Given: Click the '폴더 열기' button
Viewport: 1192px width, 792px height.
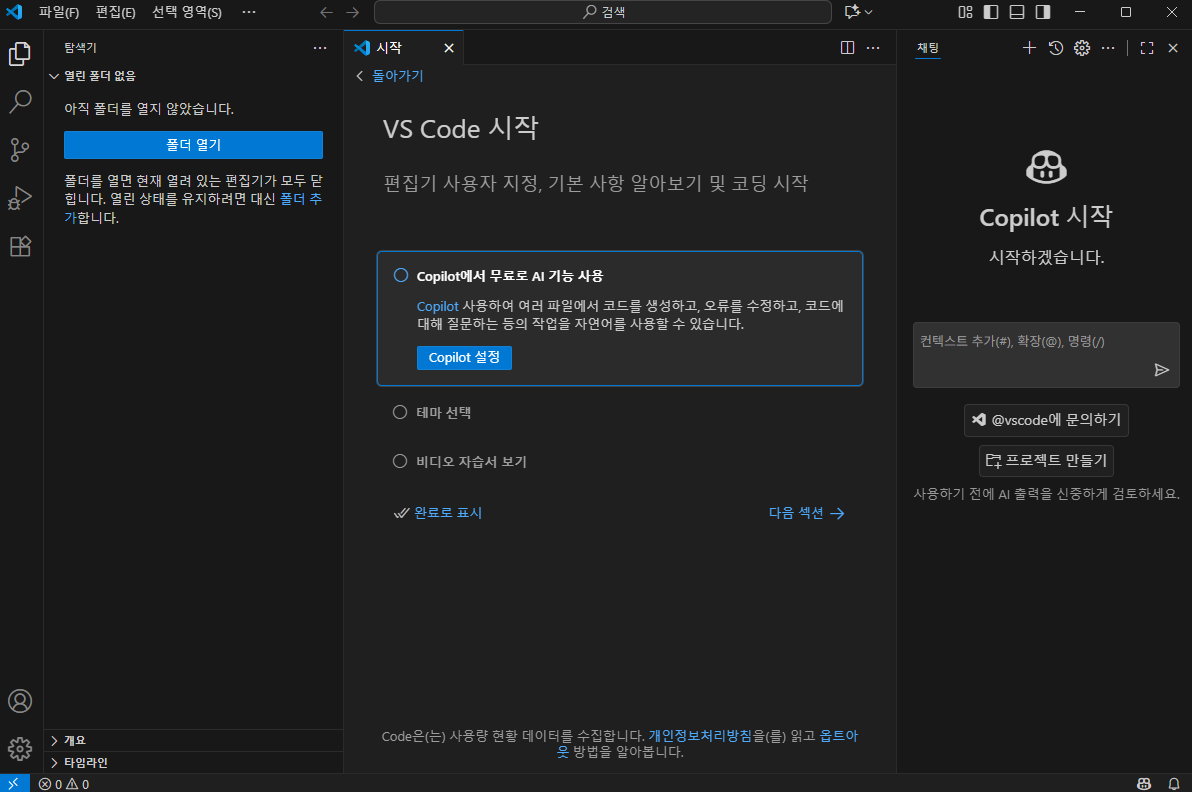Looking at the screenshot, I should click(193, 145).
